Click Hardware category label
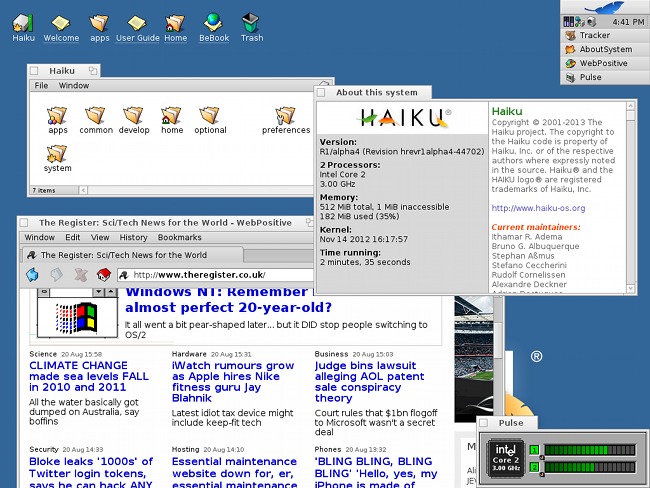Screen dimensions: 650x488 click(189, 354)
